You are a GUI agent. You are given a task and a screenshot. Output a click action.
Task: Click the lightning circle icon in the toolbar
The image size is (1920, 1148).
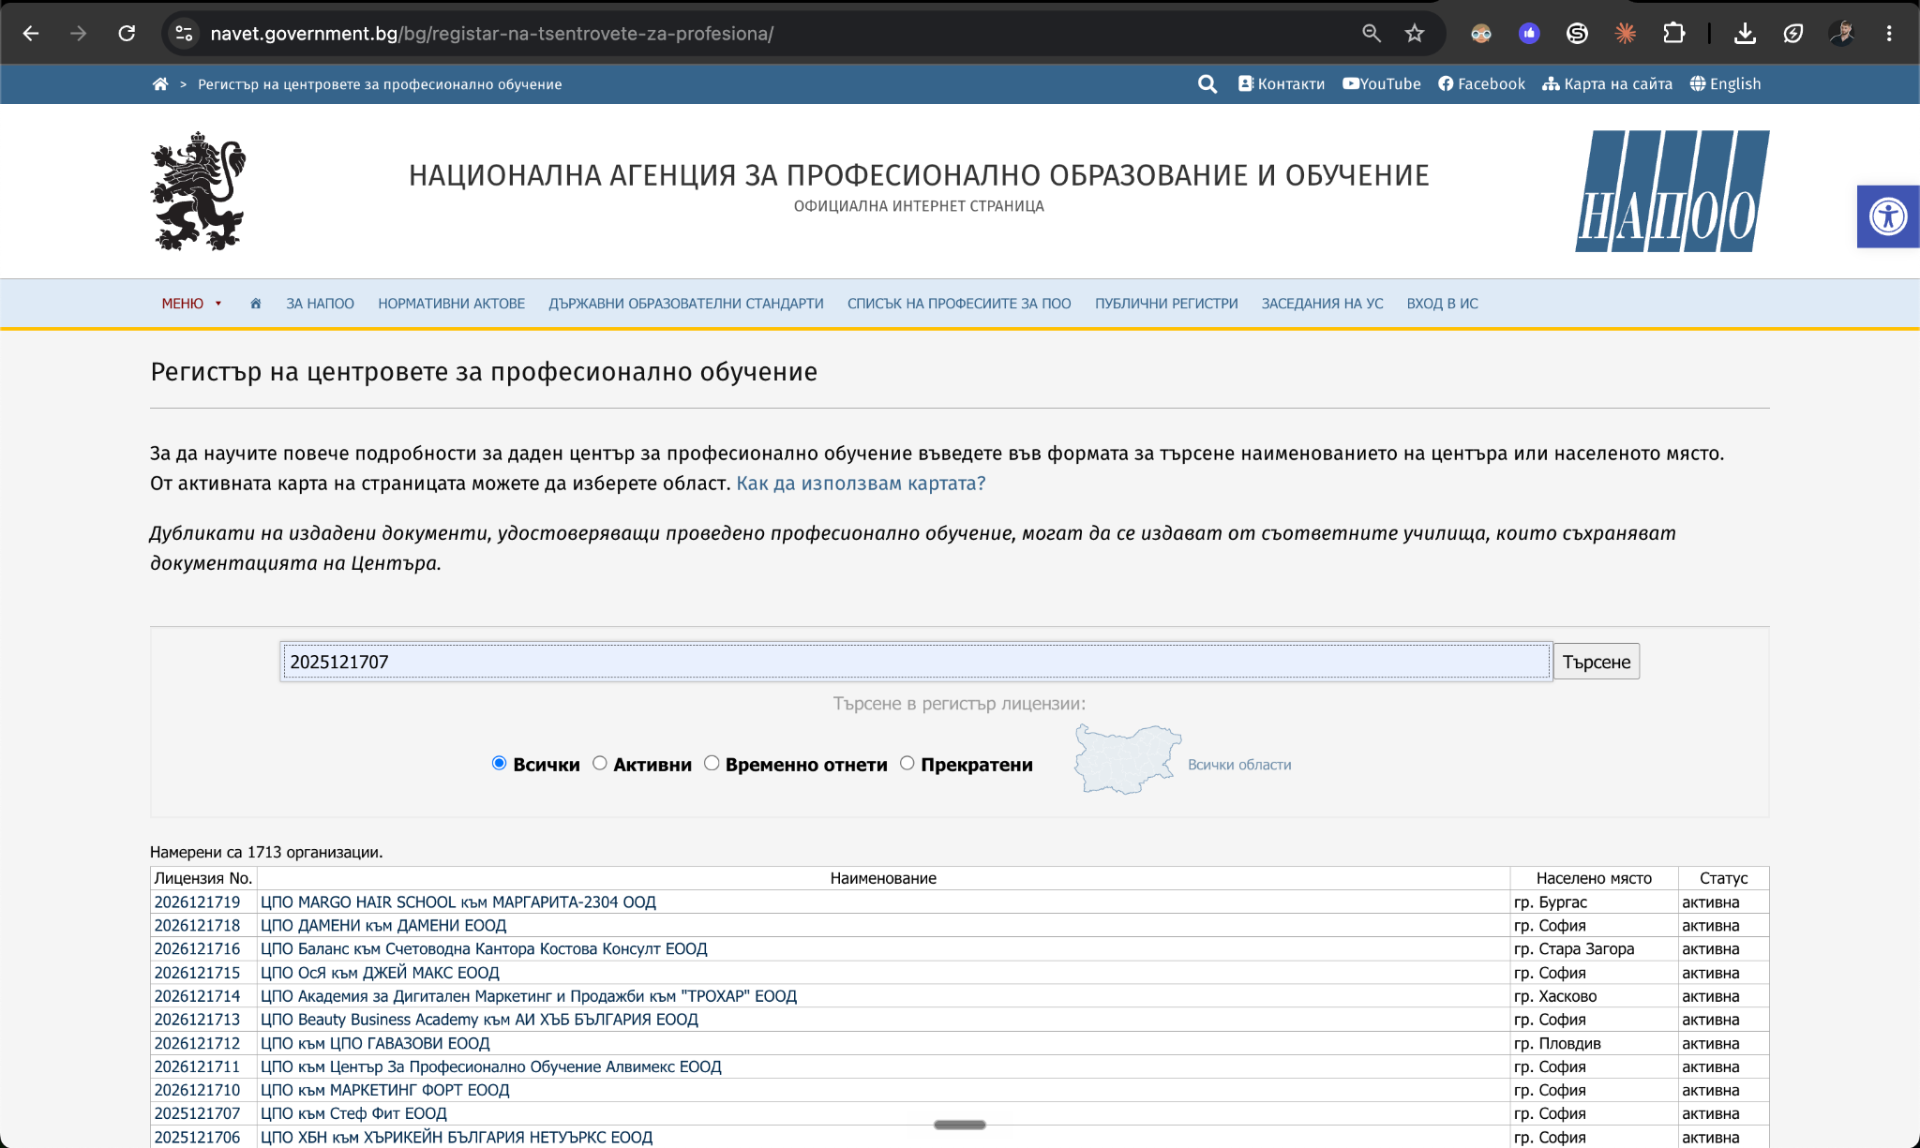click(1793, 33)
